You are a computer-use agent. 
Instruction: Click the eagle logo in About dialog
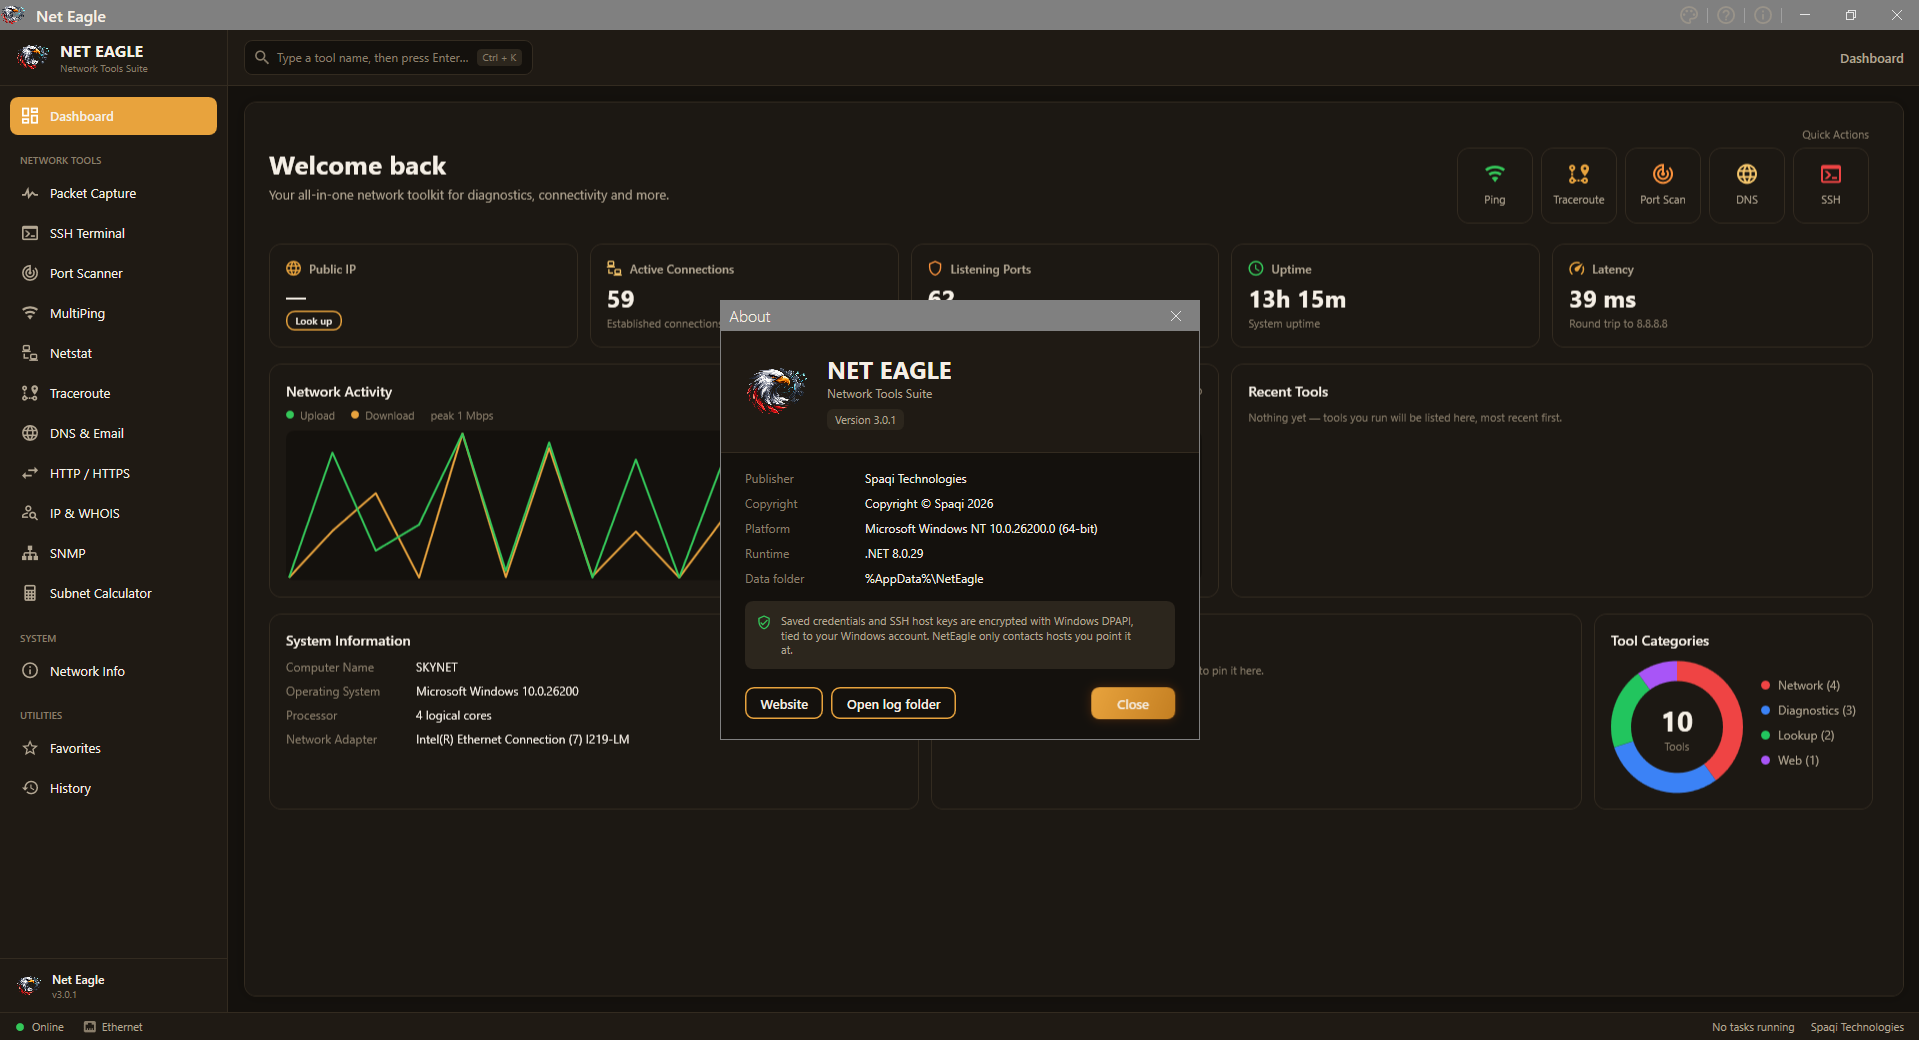pos(776,390)
